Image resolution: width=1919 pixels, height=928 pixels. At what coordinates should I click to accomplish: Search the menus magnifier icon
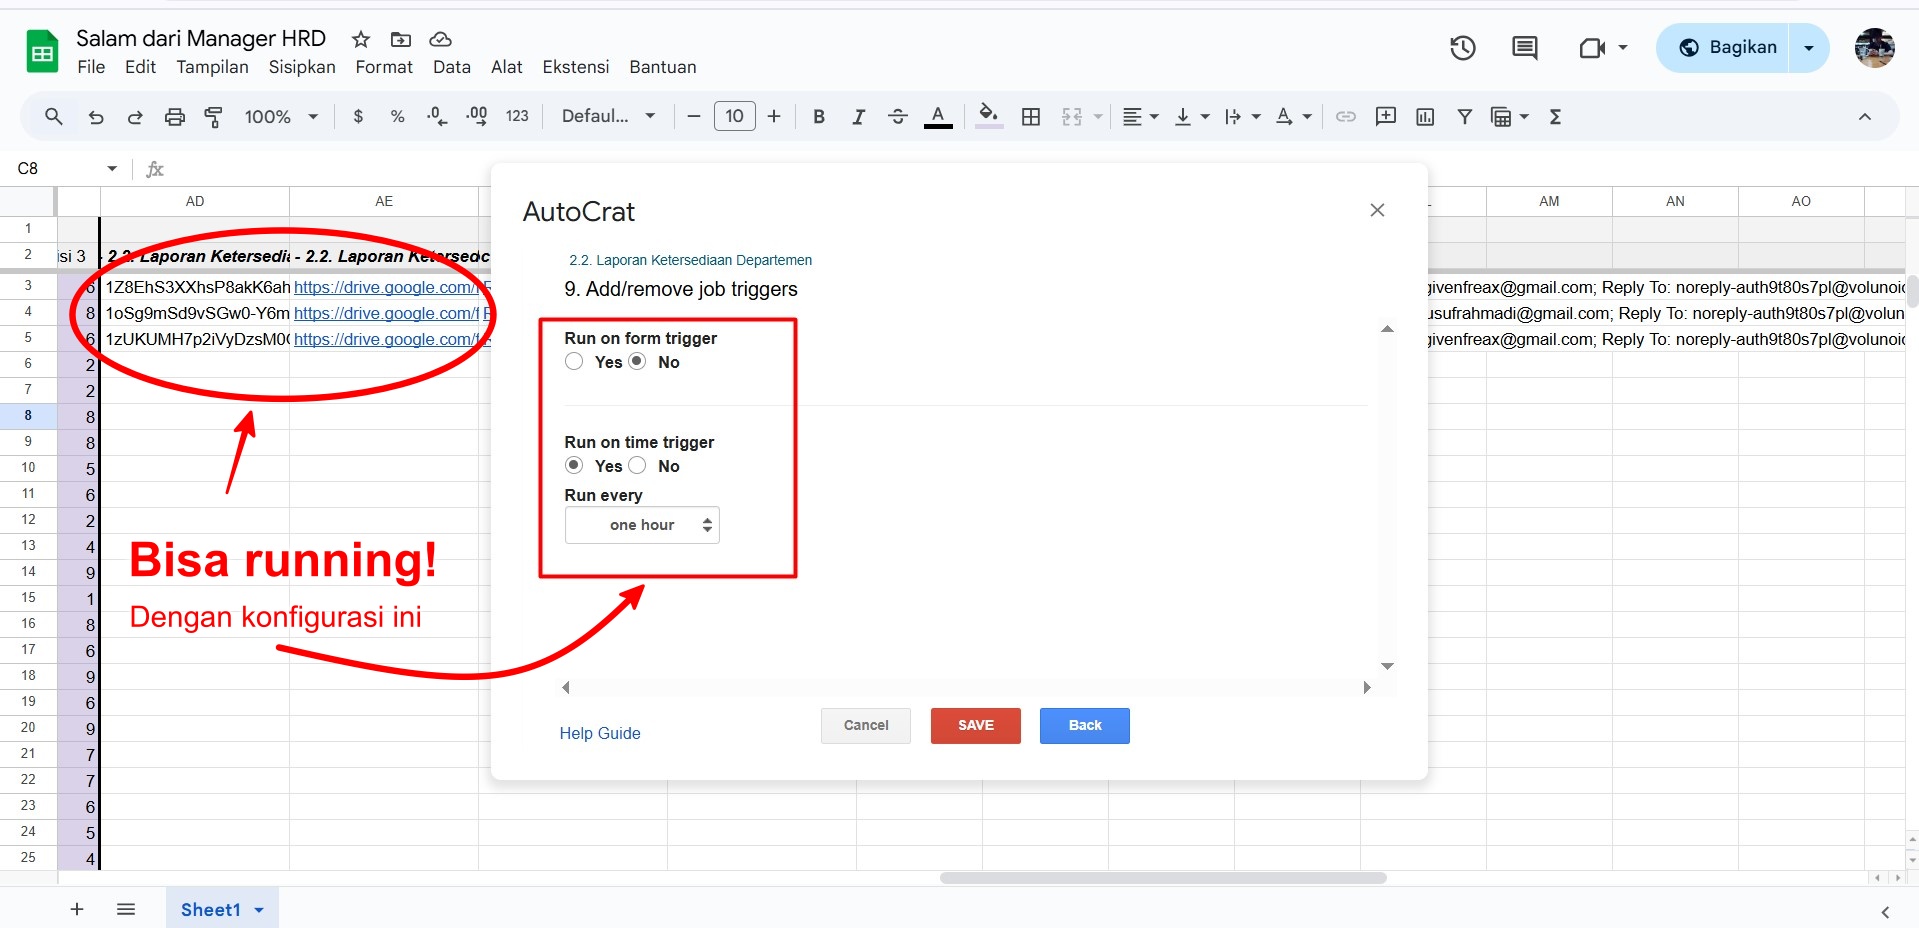click(54, 116)
